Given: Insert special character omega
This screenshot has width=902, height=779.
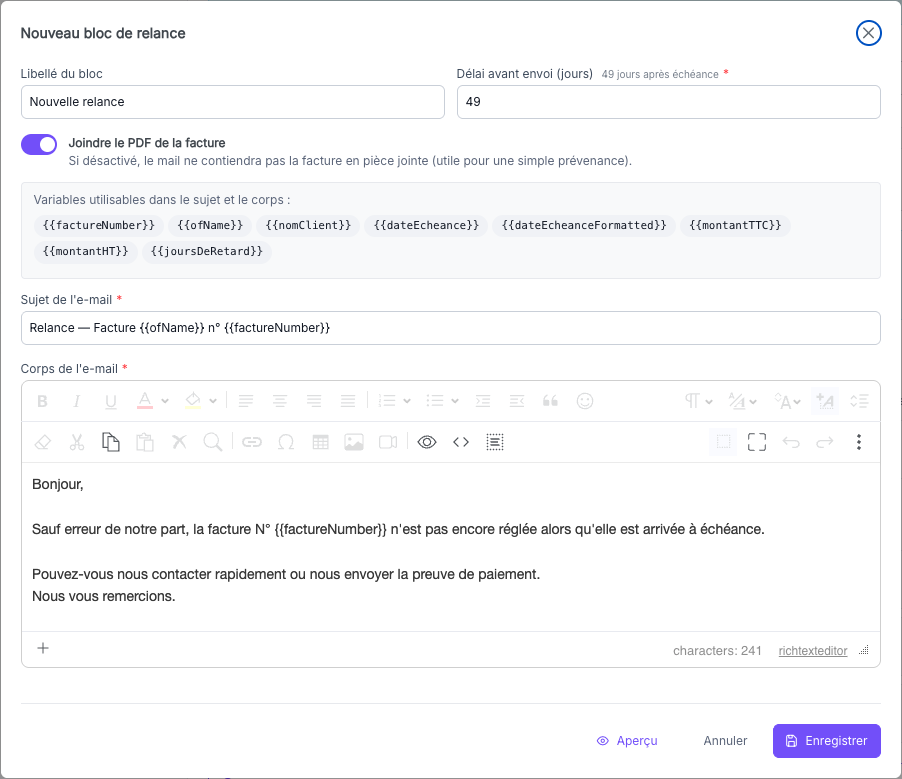Looking at the screenshot, I should (x=286, y=442).
